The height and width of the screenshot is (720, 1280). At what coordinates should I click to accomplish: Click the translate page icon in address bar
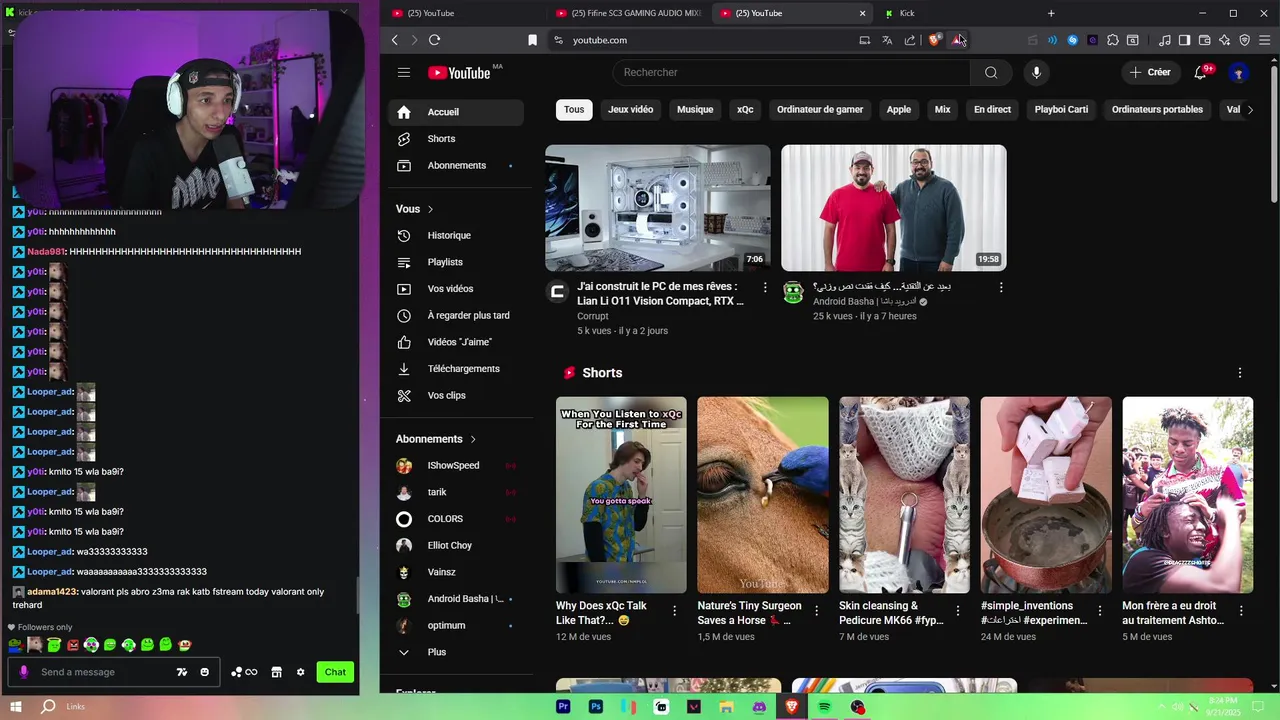887,40
